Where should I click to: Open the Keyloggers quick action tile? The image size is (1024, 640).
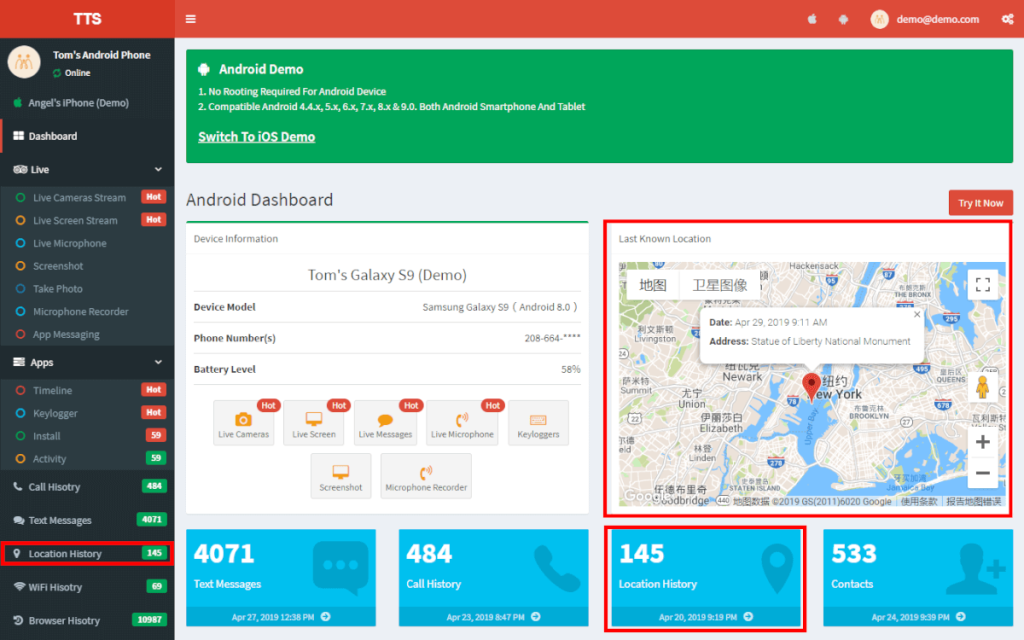click(x=538, y=423)
